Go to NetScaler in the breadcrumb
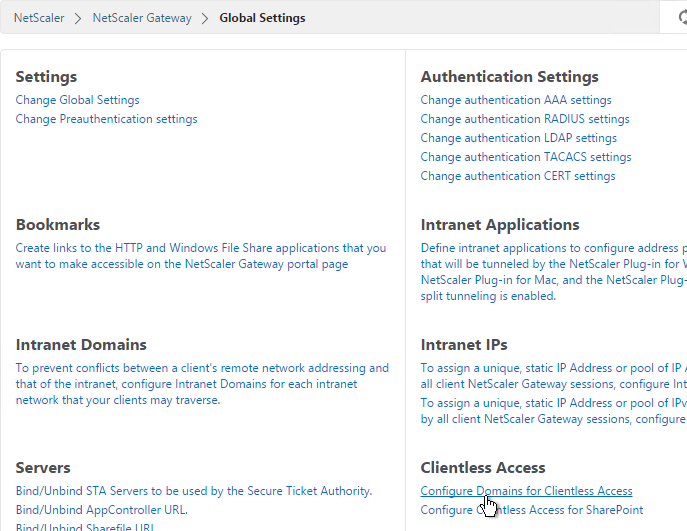 pyautogui.click(x=39, y=18)
